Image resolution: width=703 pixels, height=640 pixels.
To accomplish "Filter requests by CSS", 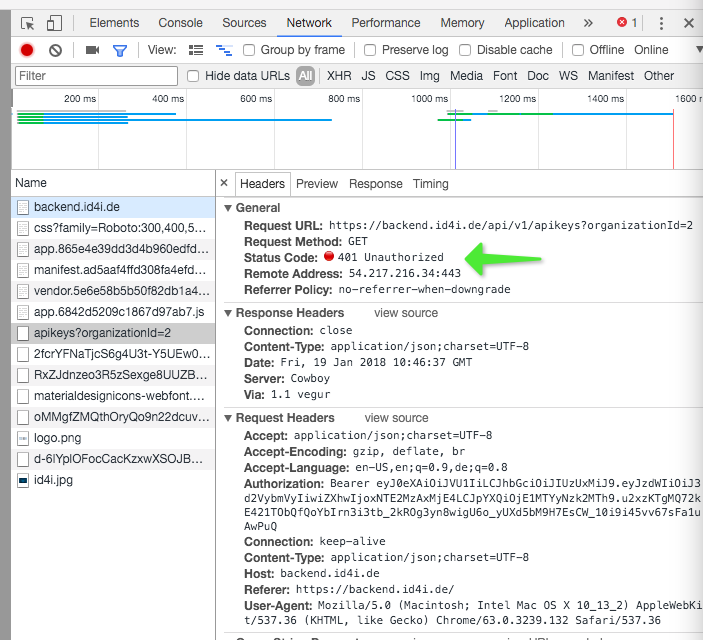I will pyautogui.click(x=397, y=76).
